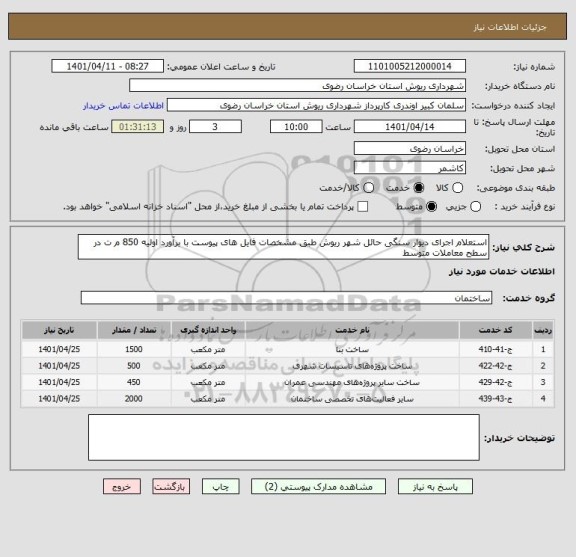The width and height of the screenshot is (576, 557).
Task: Click the deadline time field 10:00
Action: [x=296, y=127]
